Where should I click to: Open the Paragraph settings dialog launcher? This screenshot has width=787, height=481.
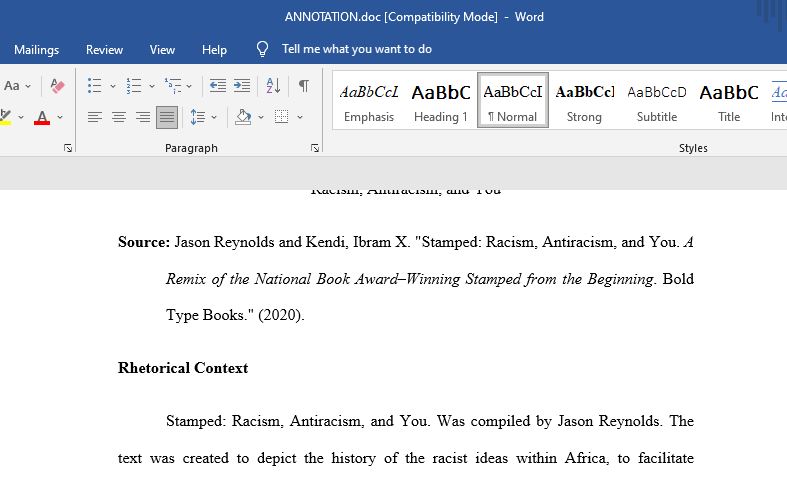[x=315, y=148]
